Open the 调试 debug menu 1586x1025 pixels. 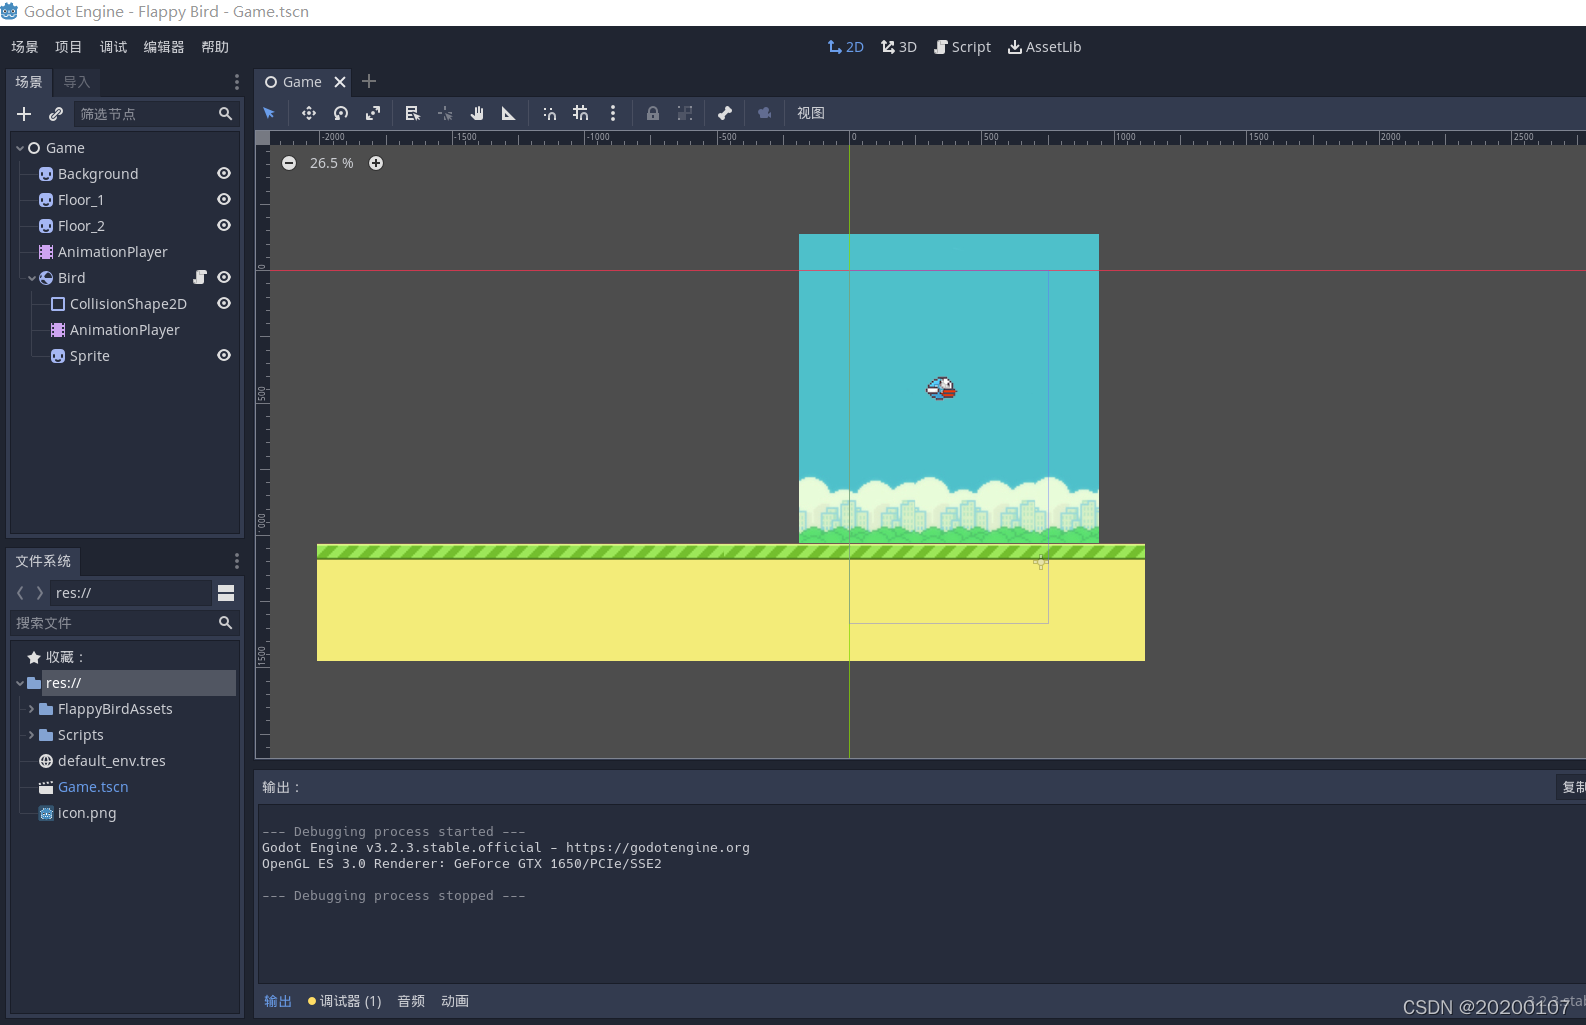(x=114, y=47)
